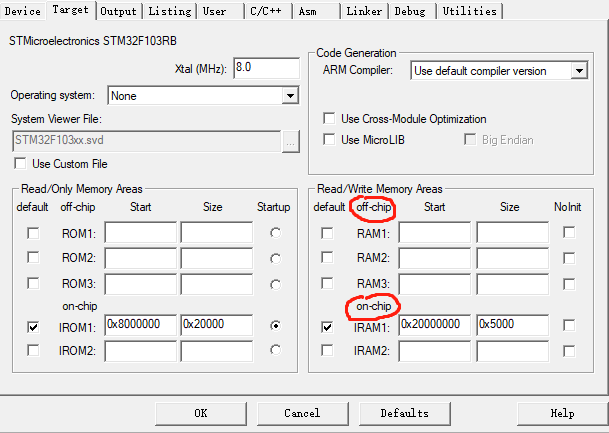Open the Linker tab

tap(364, 11)
